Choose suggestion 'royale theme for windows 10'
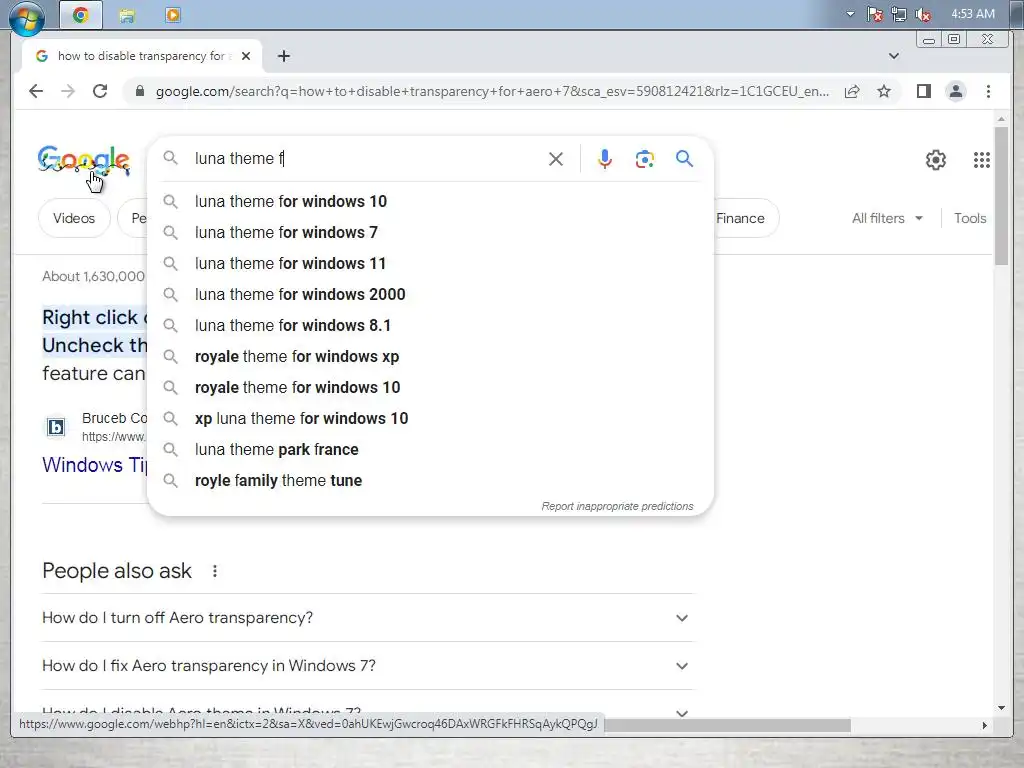Viewport: 1024px width, 768px height. 430,388
